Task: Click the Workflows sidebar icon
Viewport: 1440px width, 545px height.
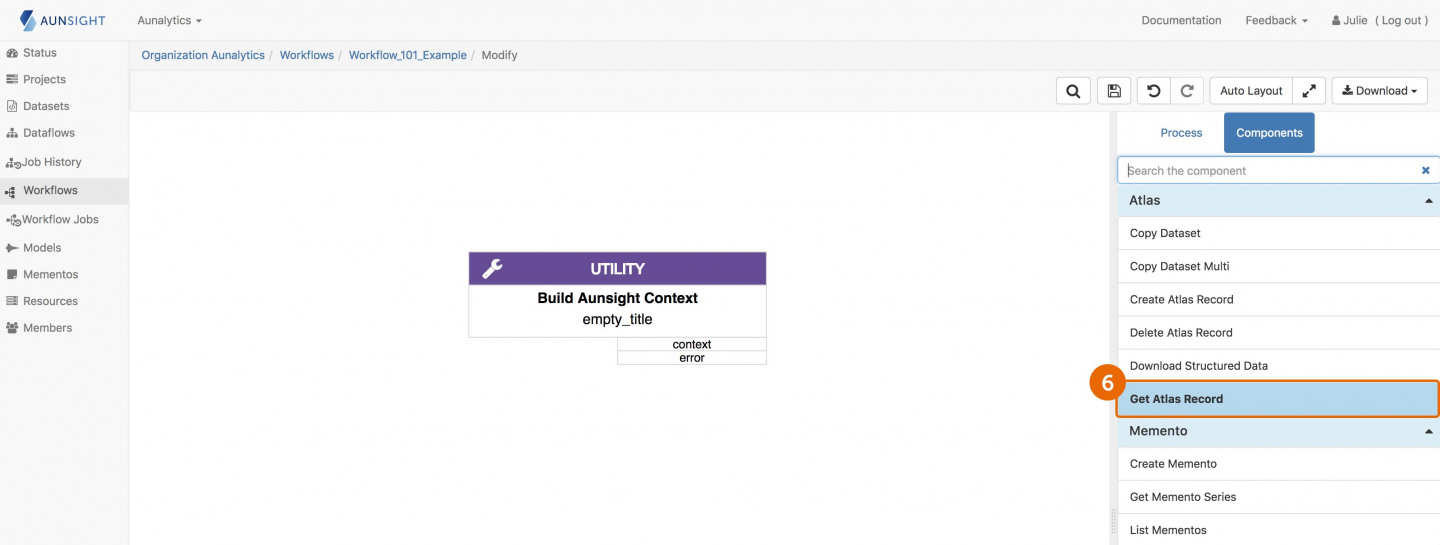Action: click(12, 191)
